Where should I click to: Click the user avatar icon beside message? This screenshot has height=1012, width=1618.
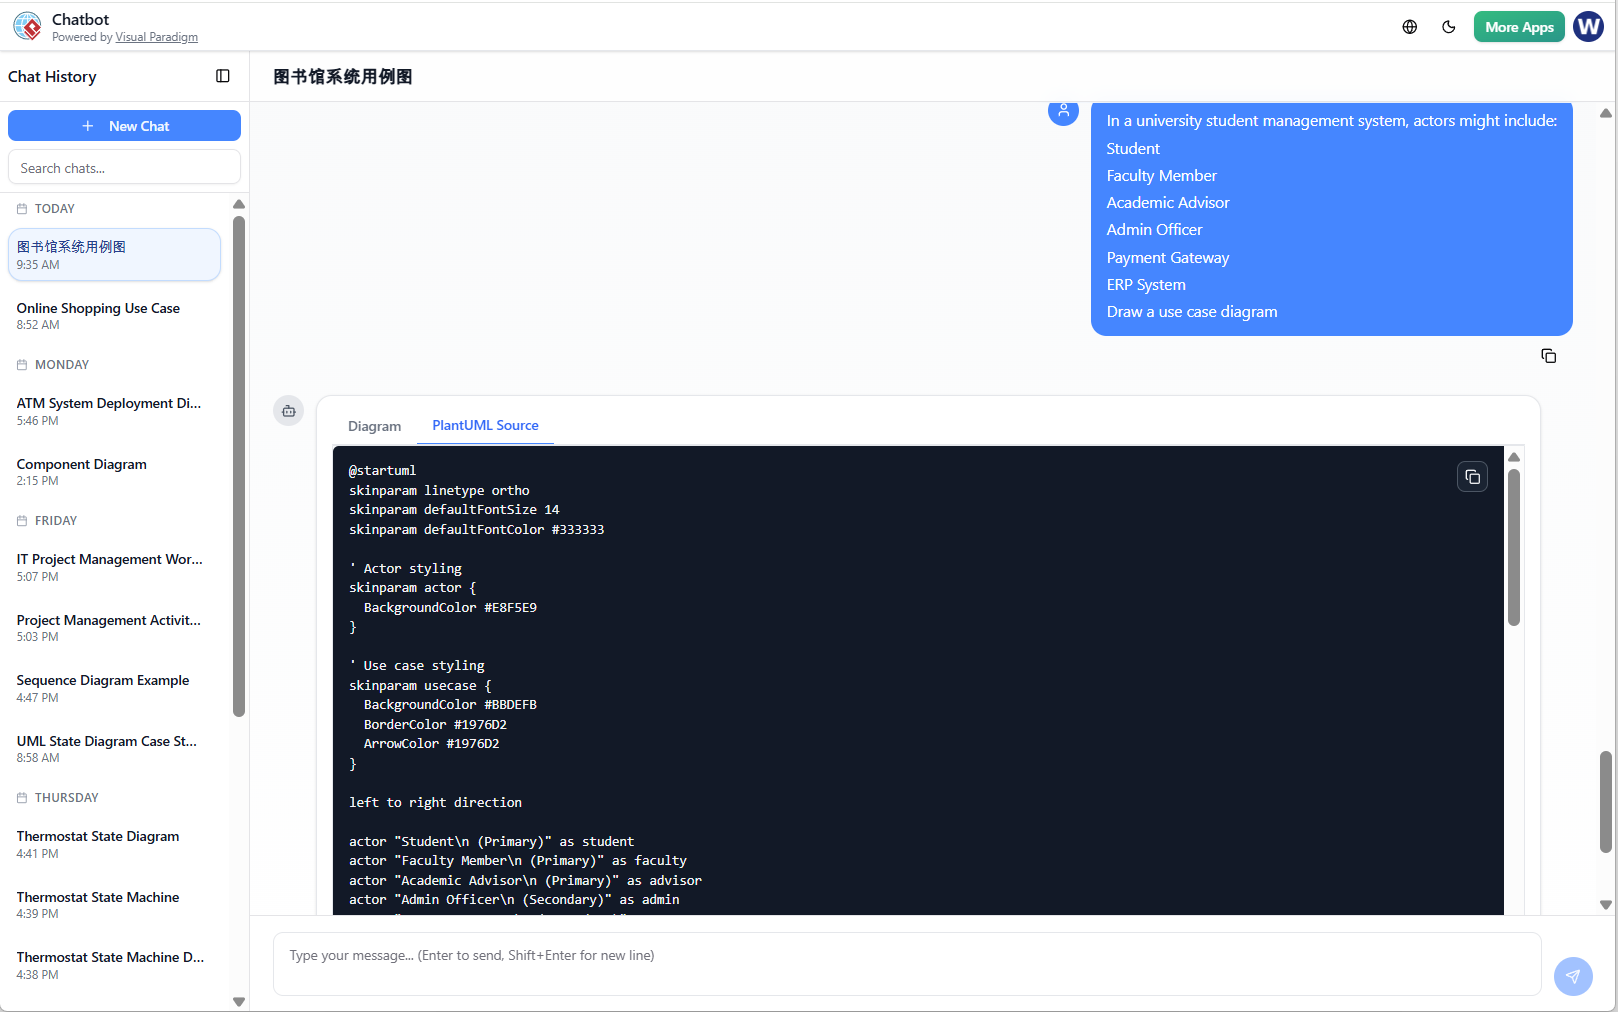(x=1063, y=111)
